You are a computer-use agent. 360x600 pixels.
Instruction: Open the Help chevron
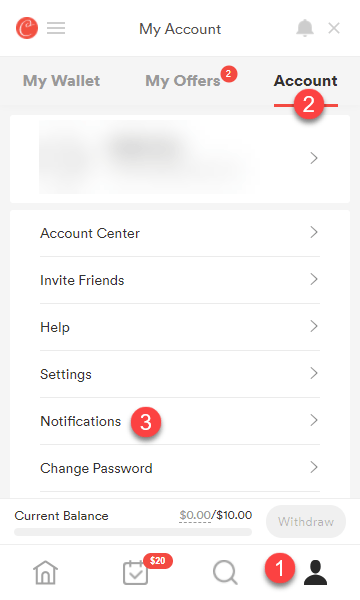click(314, 326)
